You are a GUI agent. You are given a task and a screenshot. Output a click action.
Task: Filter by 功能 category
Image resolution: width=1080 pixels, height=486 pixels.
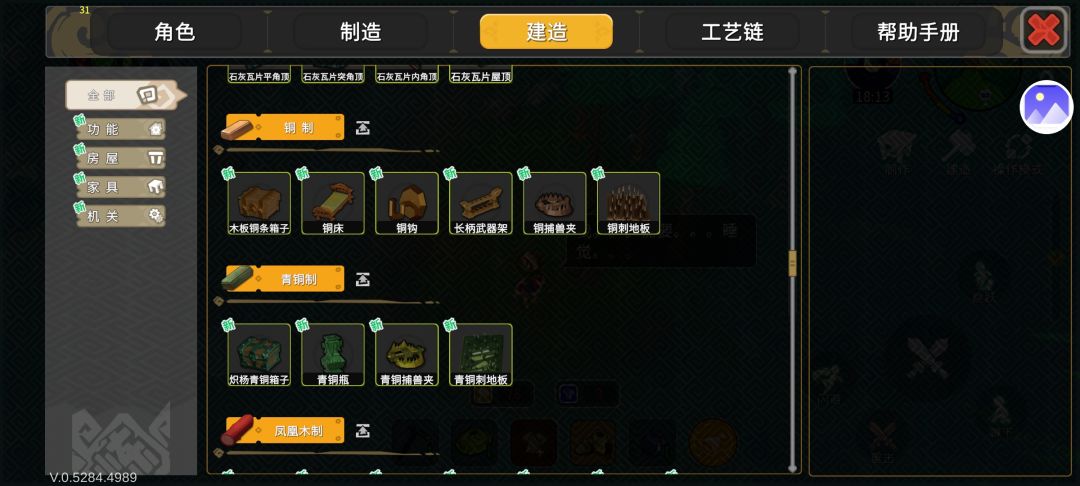[x=121, y=129]
